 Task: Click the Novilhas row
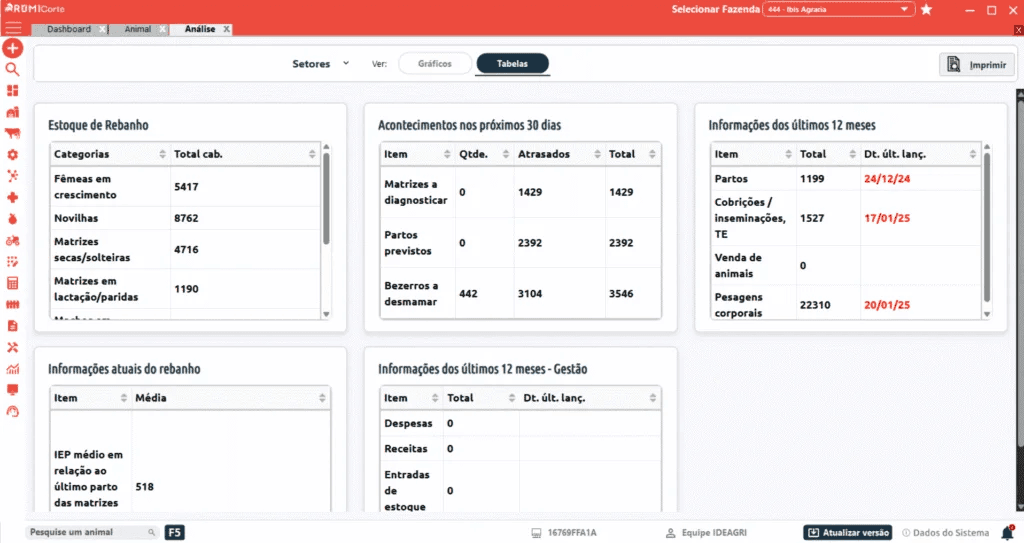[185, 218]
